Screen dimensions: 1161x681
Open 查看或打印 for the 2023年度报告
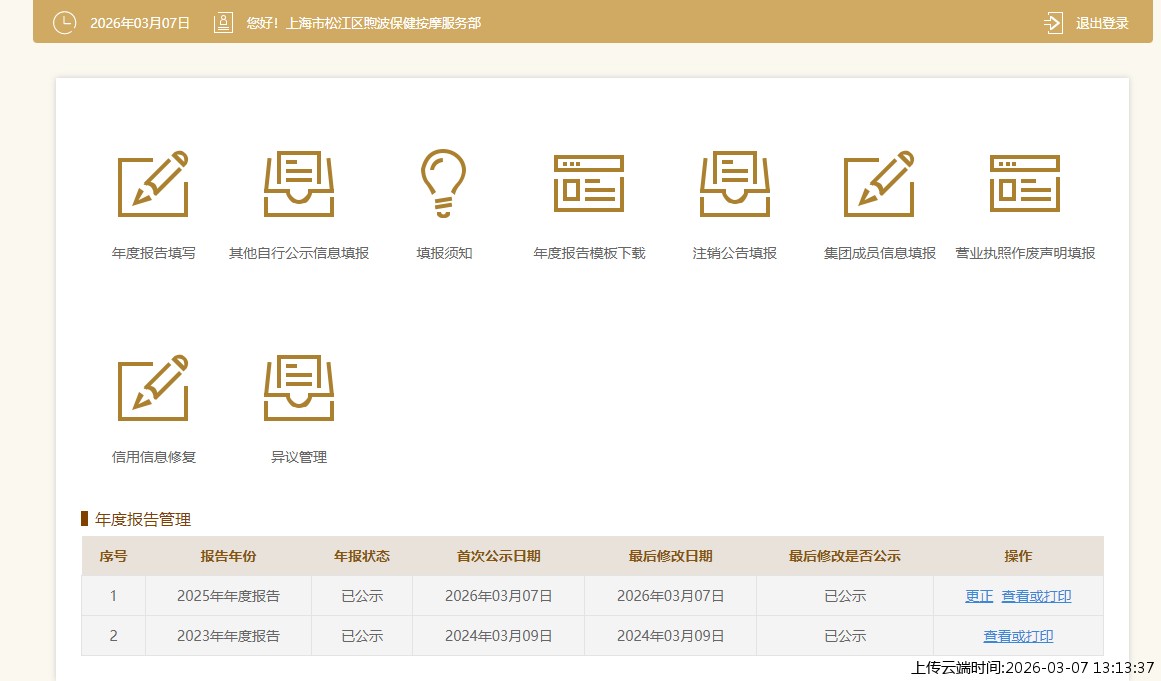1018,636
